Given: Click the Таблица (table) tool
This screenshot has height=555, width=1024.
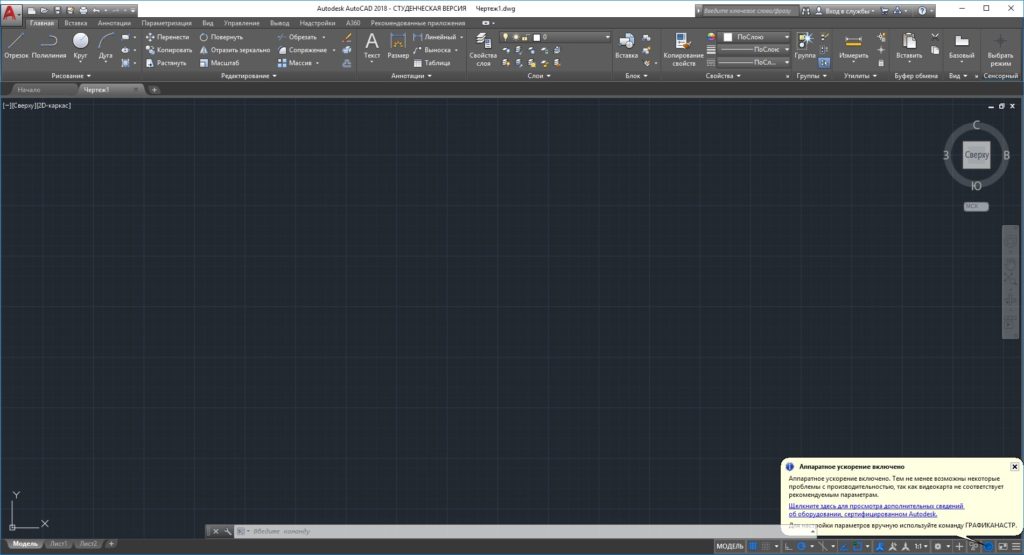Looking at the screenshot, I should 432,63.
